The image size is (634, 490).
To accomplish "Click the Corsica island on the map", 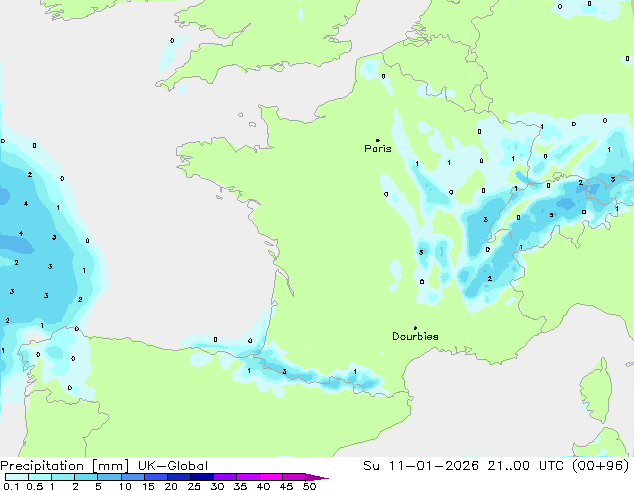I will pos(598,392).
